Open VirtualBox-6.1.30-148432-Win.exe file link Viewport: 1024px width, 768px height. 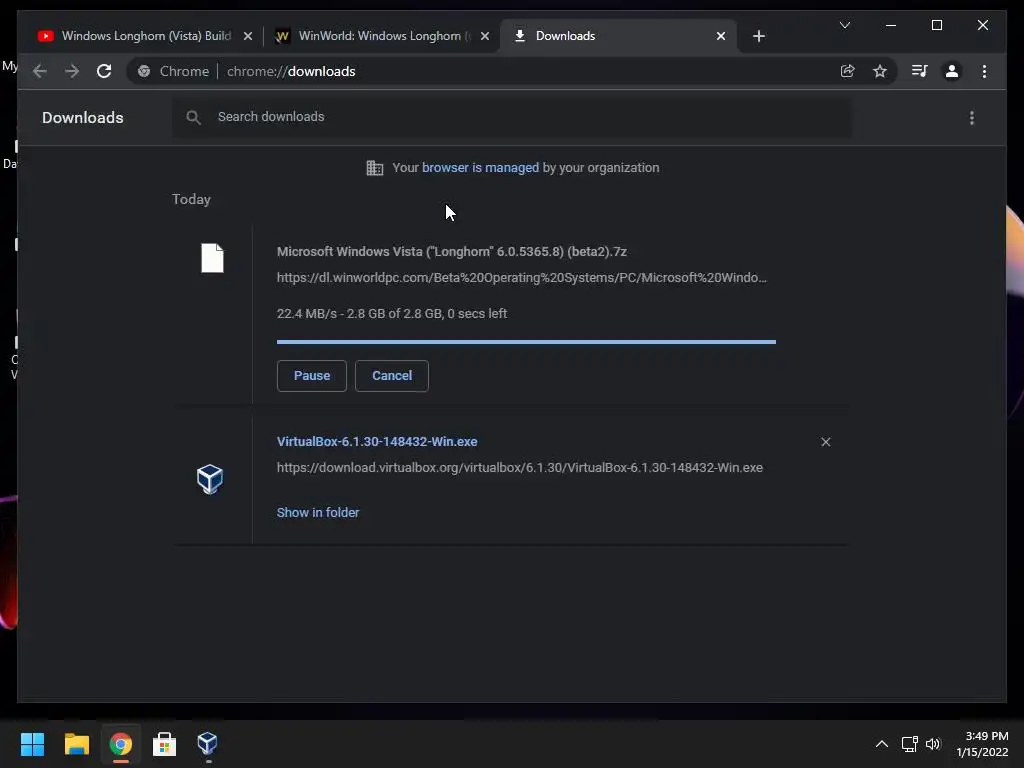377,441
